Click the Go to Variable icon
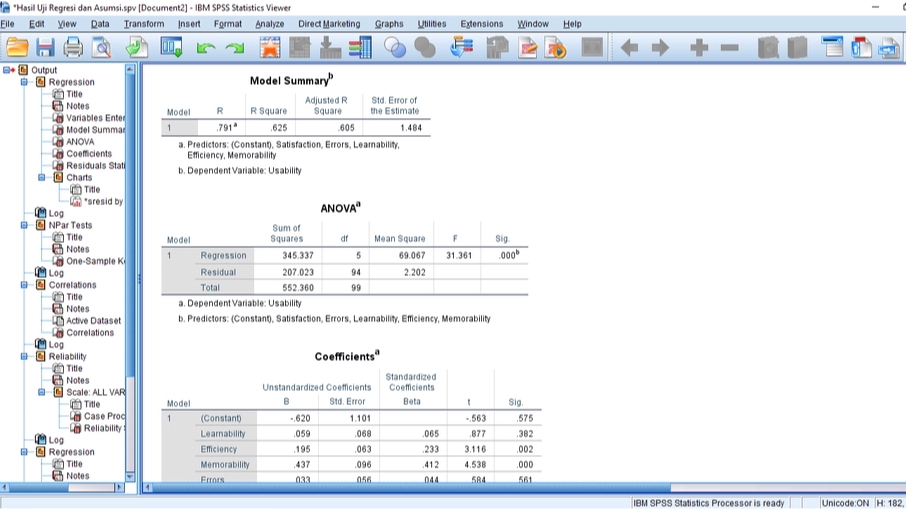Screen dimensions: 906x509 click(x=330, y=47)
